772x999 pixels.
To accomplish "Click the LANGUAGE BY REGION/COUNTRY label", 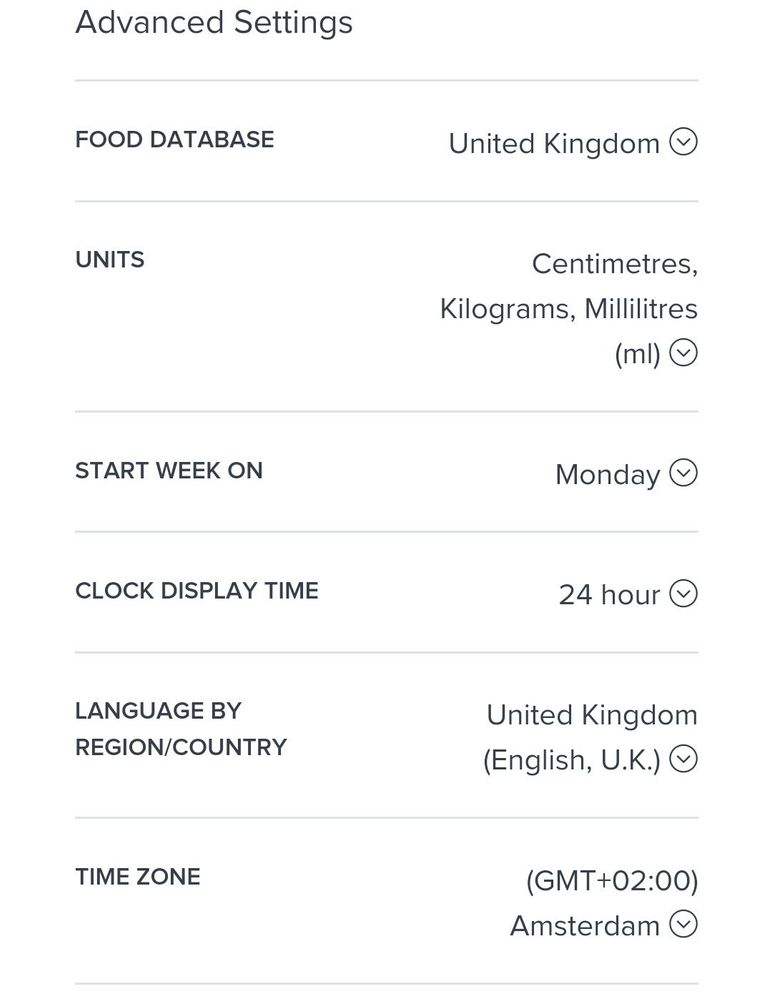I will click(x=181, y=729).
